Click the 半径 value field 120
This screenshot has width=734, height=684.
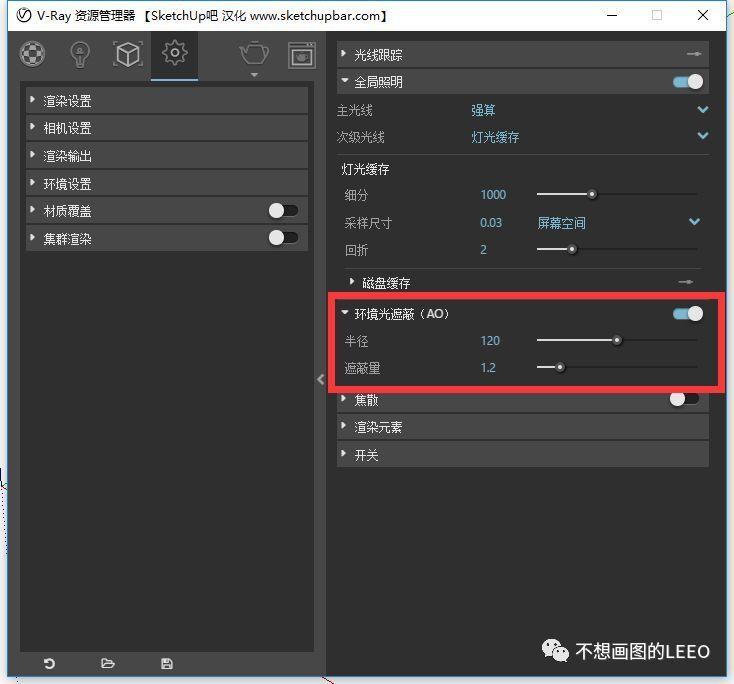pyautogui.click(x=490, y=340)
